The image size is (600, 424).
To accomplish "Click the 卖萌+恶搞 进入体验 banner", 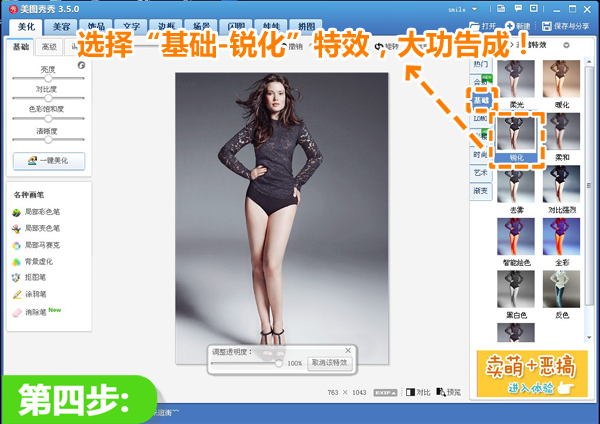I will (532, 373).
